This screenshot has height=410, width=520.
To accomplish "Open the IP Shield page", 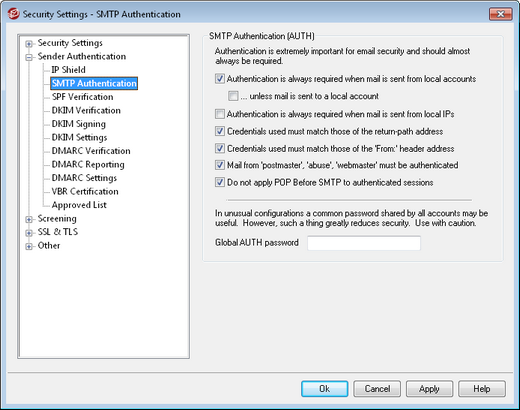I will (69, 70).
